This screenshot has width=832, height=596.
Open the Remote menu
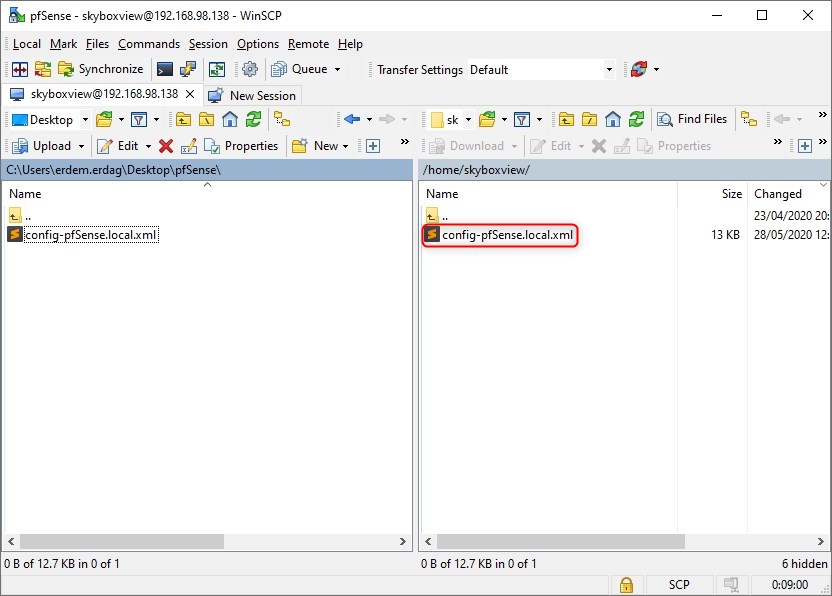(308, 44)
